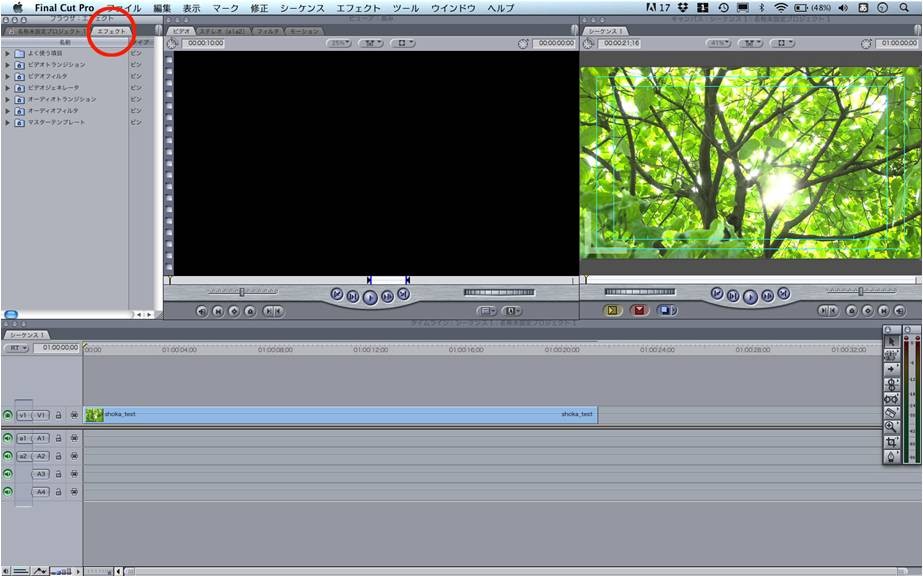
Task: Open the Viewer zoom percentage dropdown
Action: [339, 43]
